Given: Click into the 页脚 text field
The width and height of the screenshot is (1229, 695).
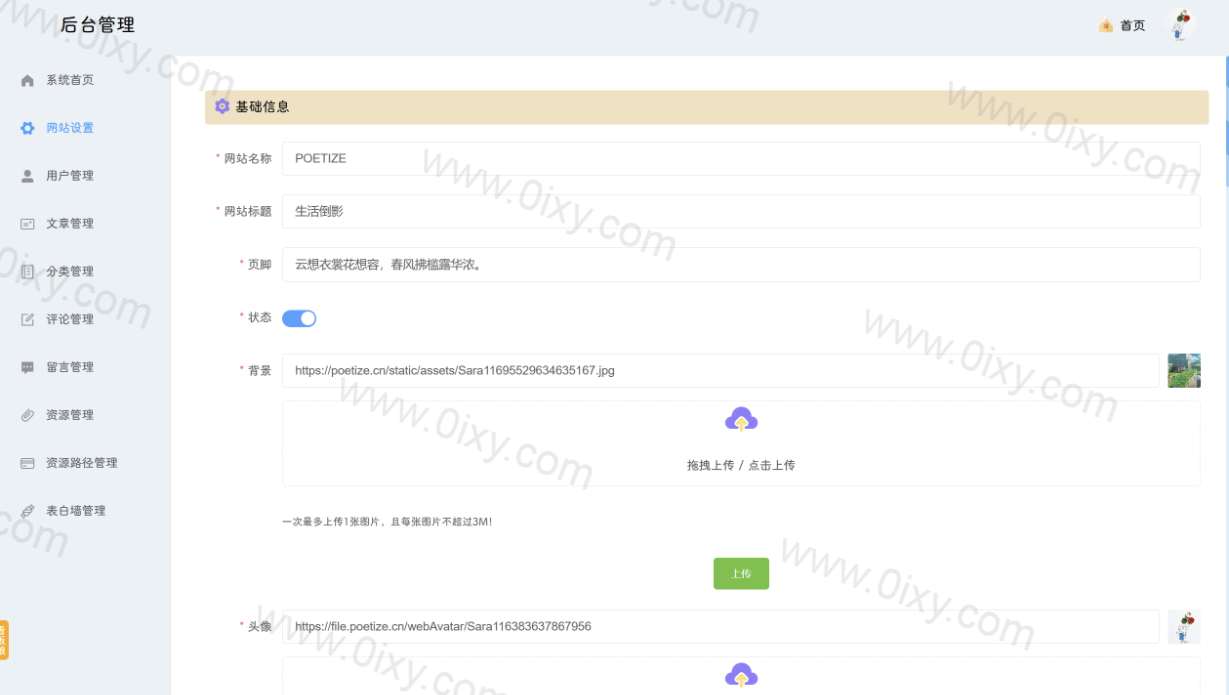Looking at the screenshot, I should pos(741,265).
